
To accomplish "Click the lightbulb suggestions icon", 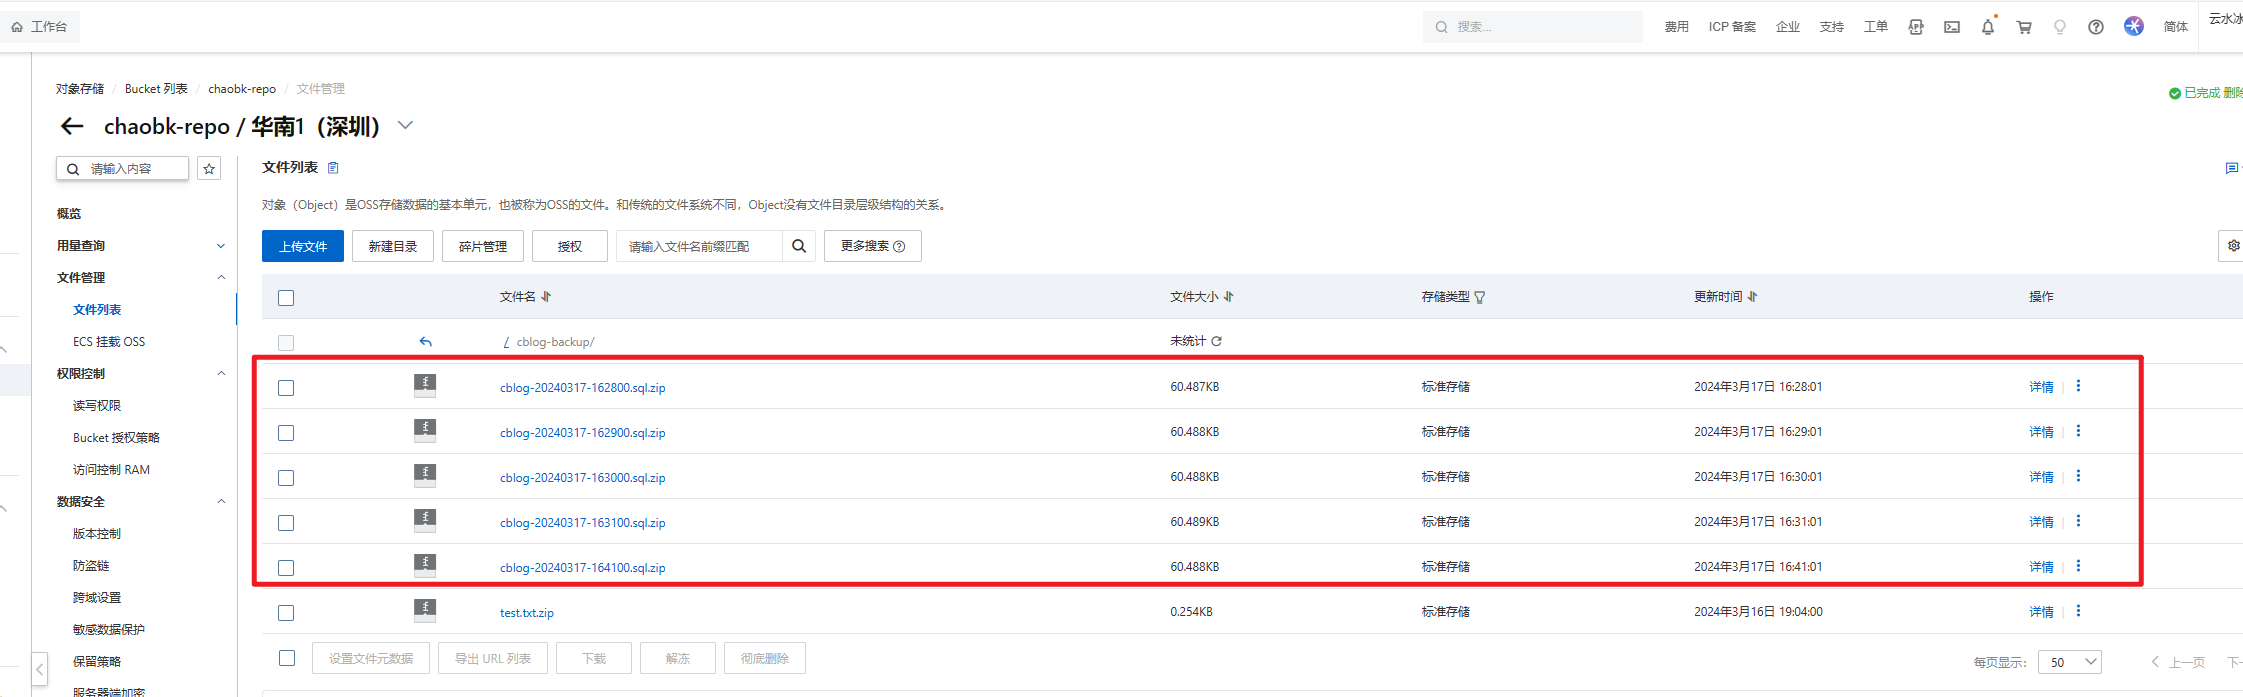I will [x=2060, y=27].
